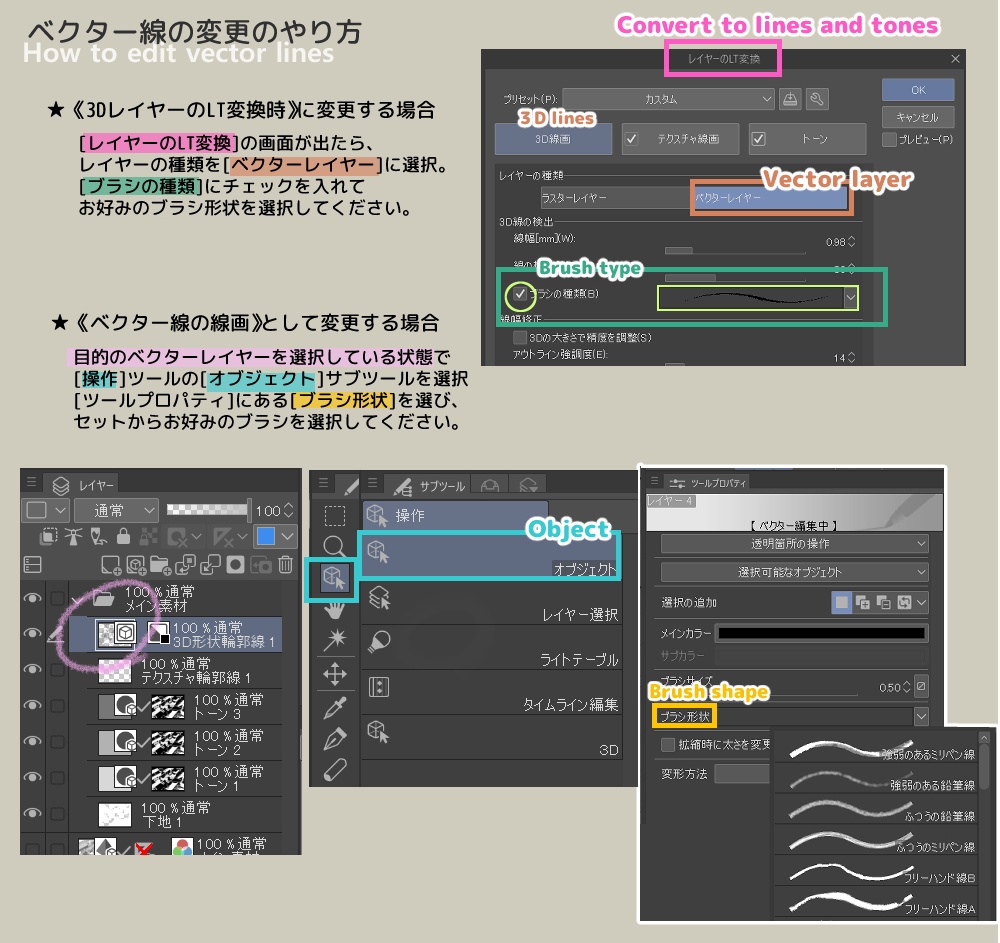Create a new layer folder
1000x943 pixels.
pos(162,566)
